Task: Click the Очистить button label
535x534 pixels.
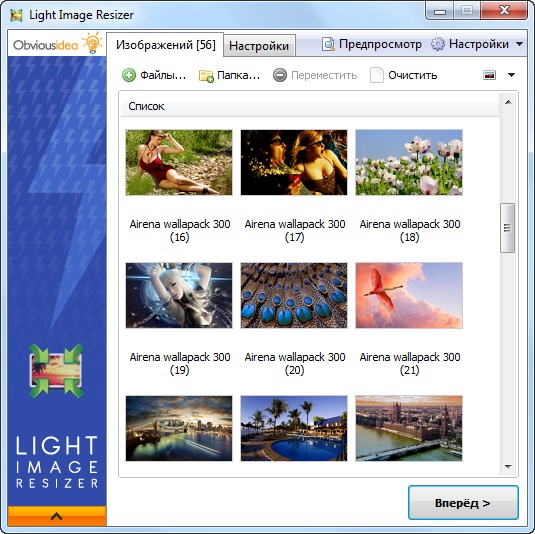Action: tap(413, 75)
